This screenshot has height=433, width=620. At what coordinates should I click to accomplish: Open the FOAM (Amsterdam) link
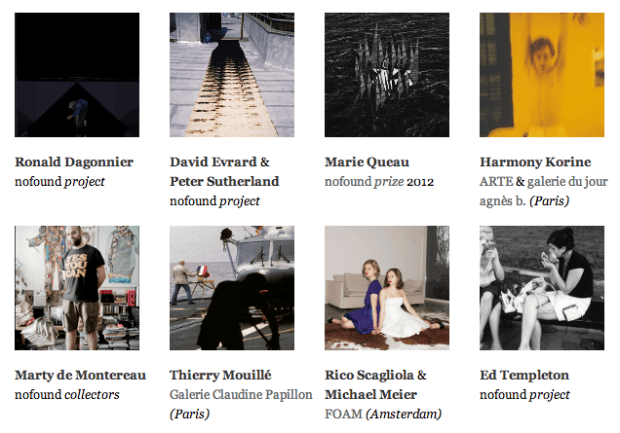[x=383, y=414]
